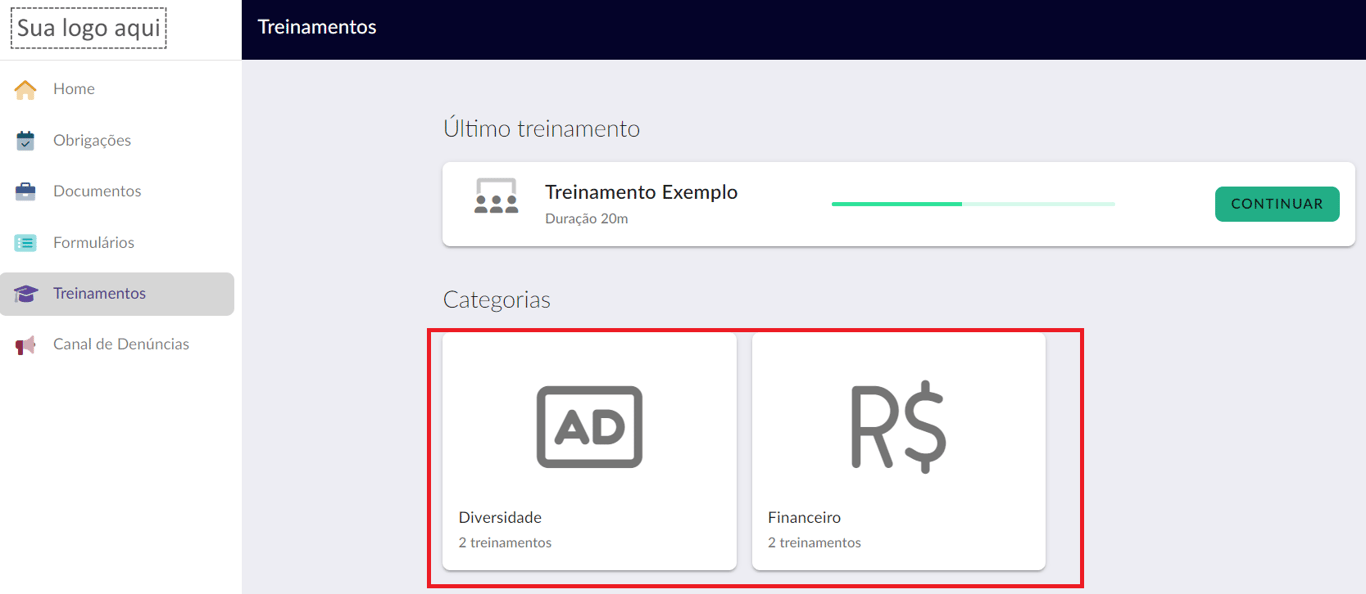Open the Treinamento Exemplo title
The height and width of the screenshot is (594, 1366).
pyautogui.click(x=641, y=192)
